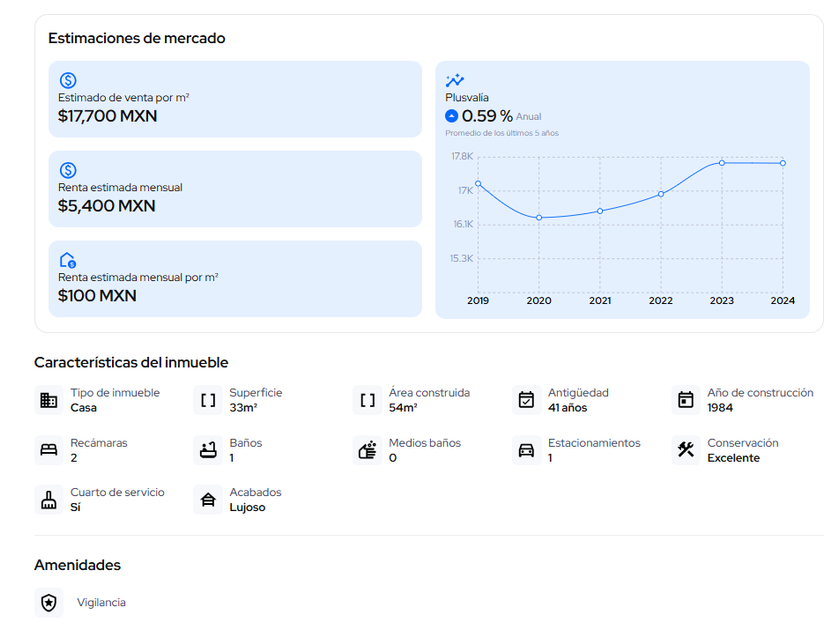Image resolution: width=840 pixels, height=630 pixels.
Task: Click the Acabados house icon
Action: (x=208, y=500)
